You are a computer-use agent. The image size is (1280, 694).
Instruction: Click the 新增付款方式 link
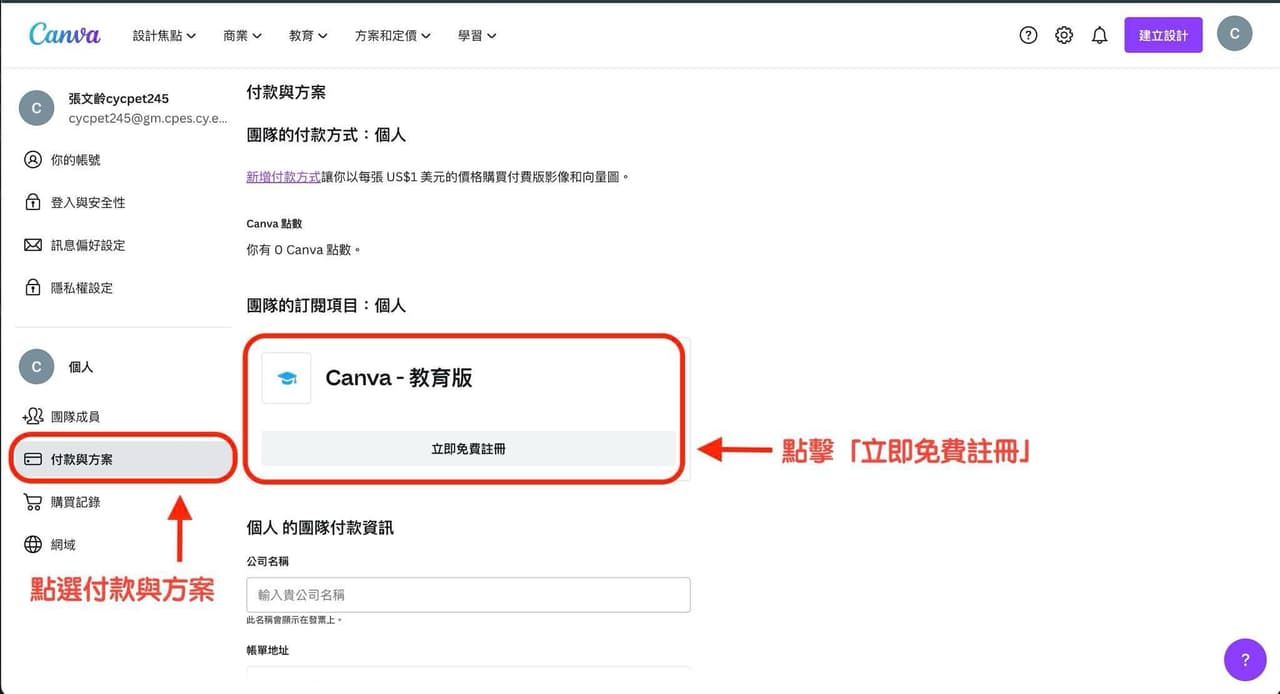click(283, 177)
